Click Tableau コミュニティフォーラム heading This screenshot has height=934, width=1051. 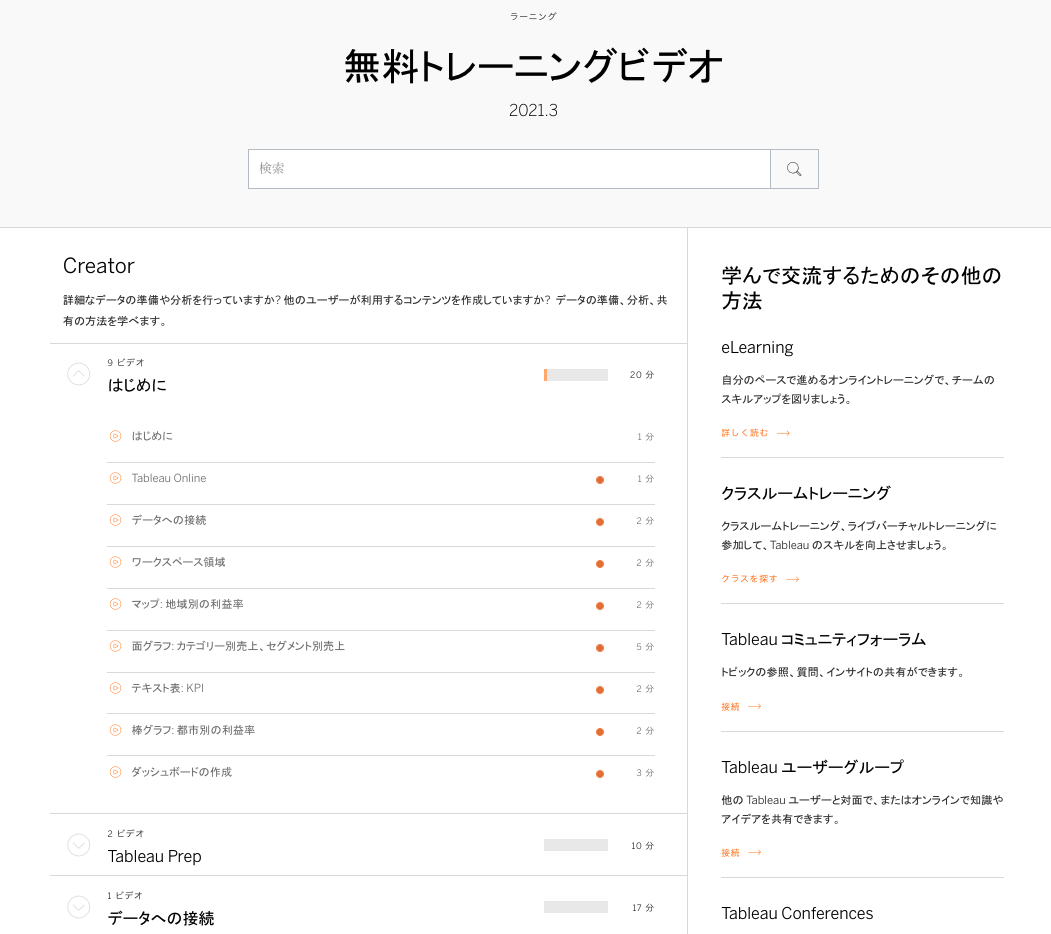[x=823, y=640]
